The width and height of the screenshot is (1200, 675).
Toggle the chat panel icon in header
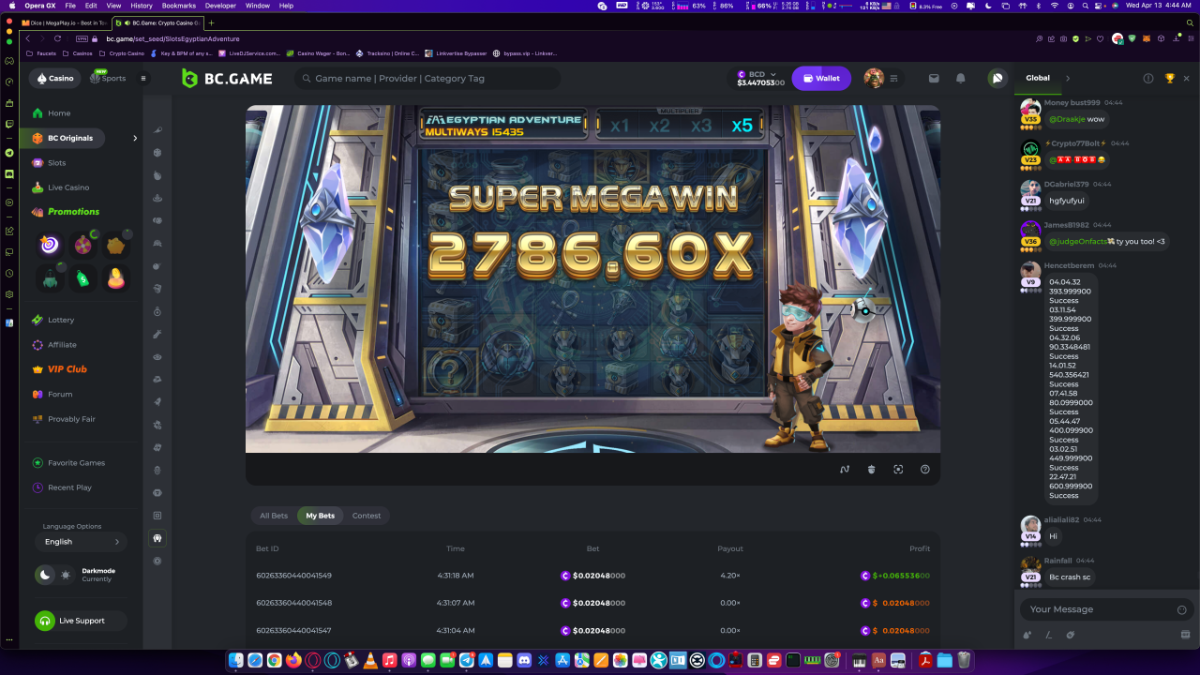pos(997,78)
